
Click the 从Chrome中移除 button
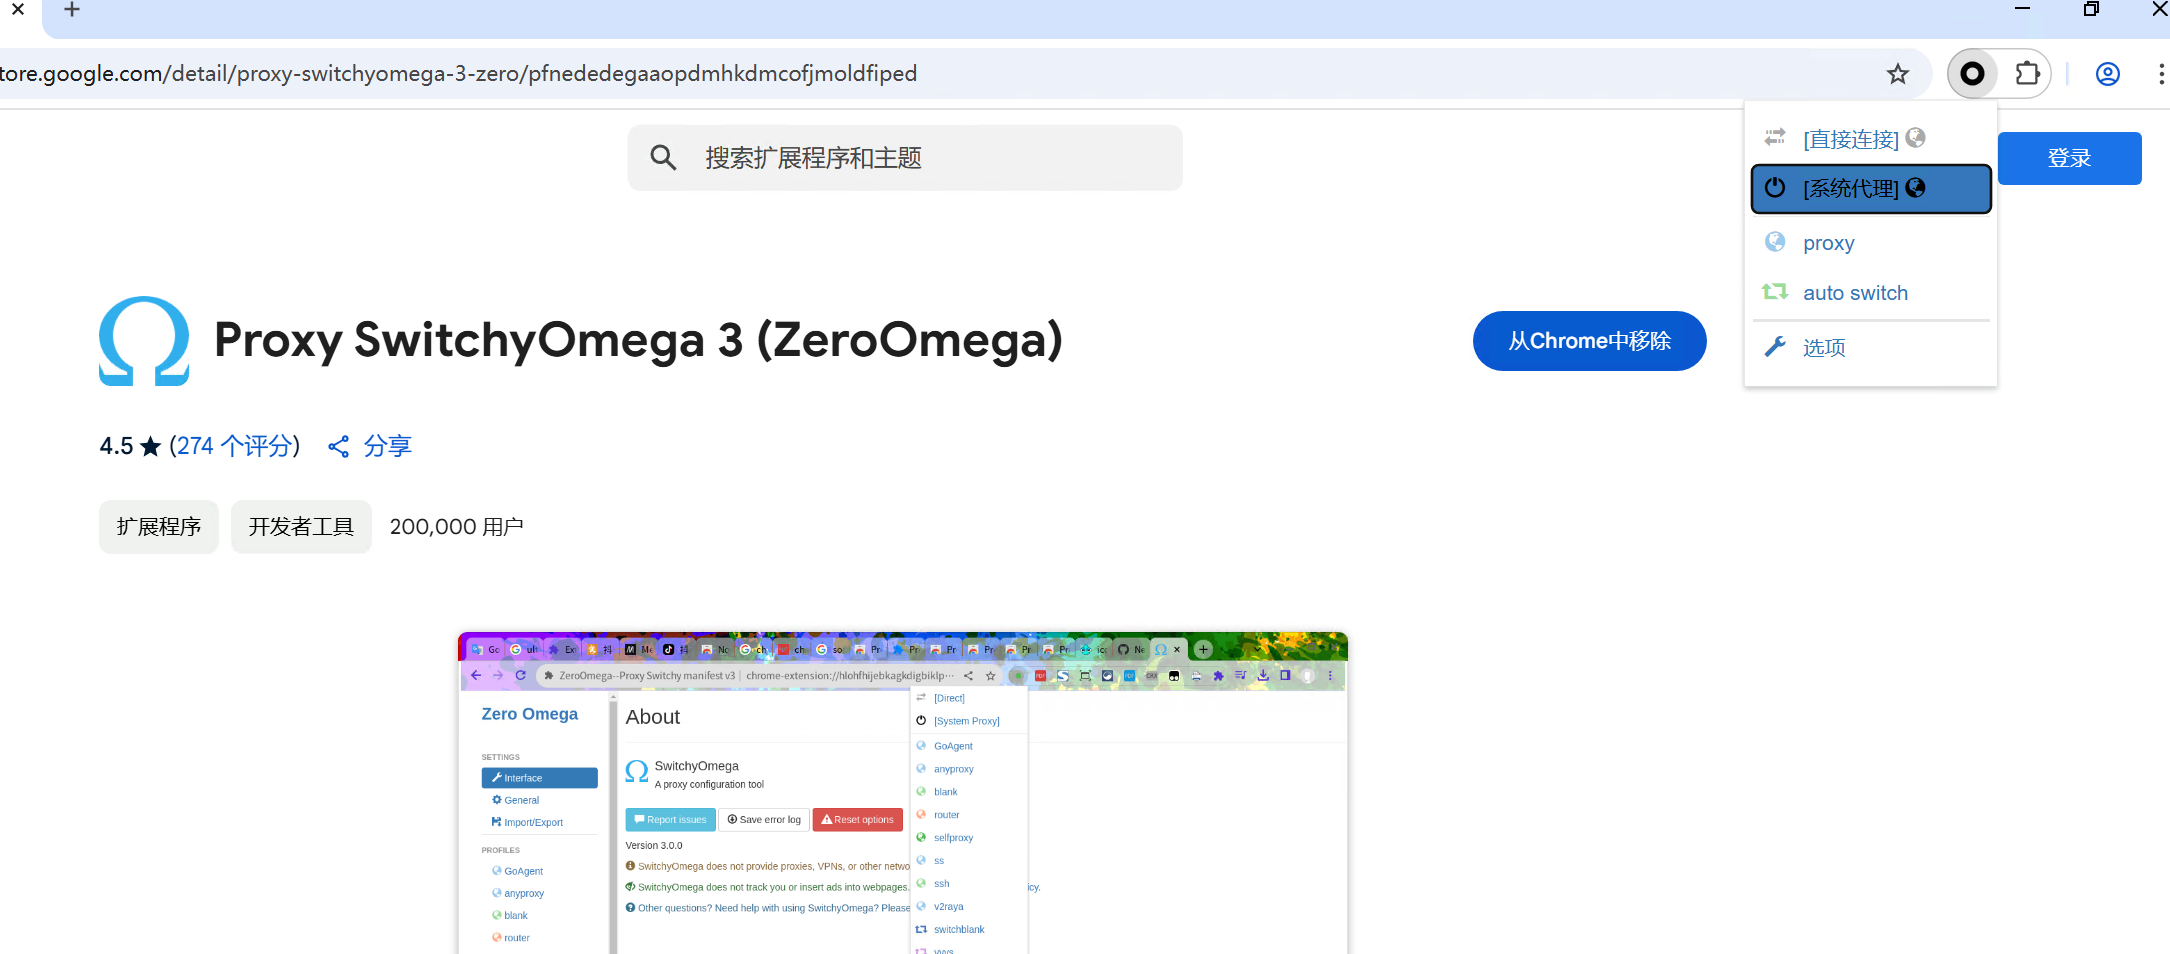[x=1589, y=341]
